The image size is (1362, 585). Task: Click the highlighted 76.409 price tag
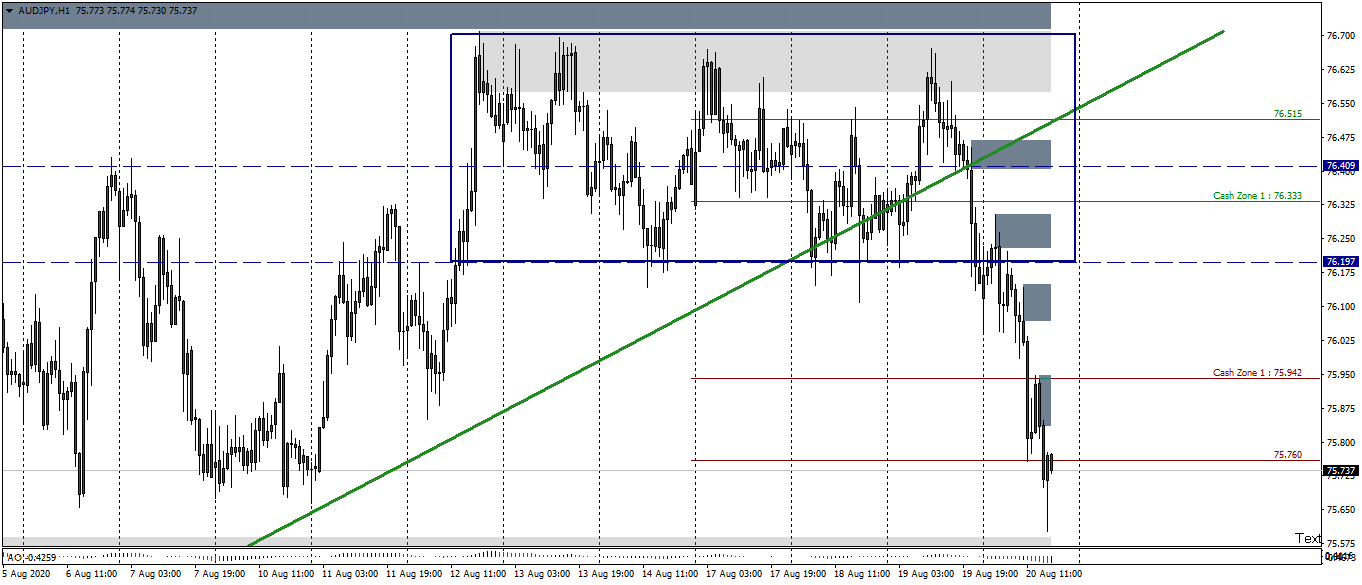coord(1339,165)
